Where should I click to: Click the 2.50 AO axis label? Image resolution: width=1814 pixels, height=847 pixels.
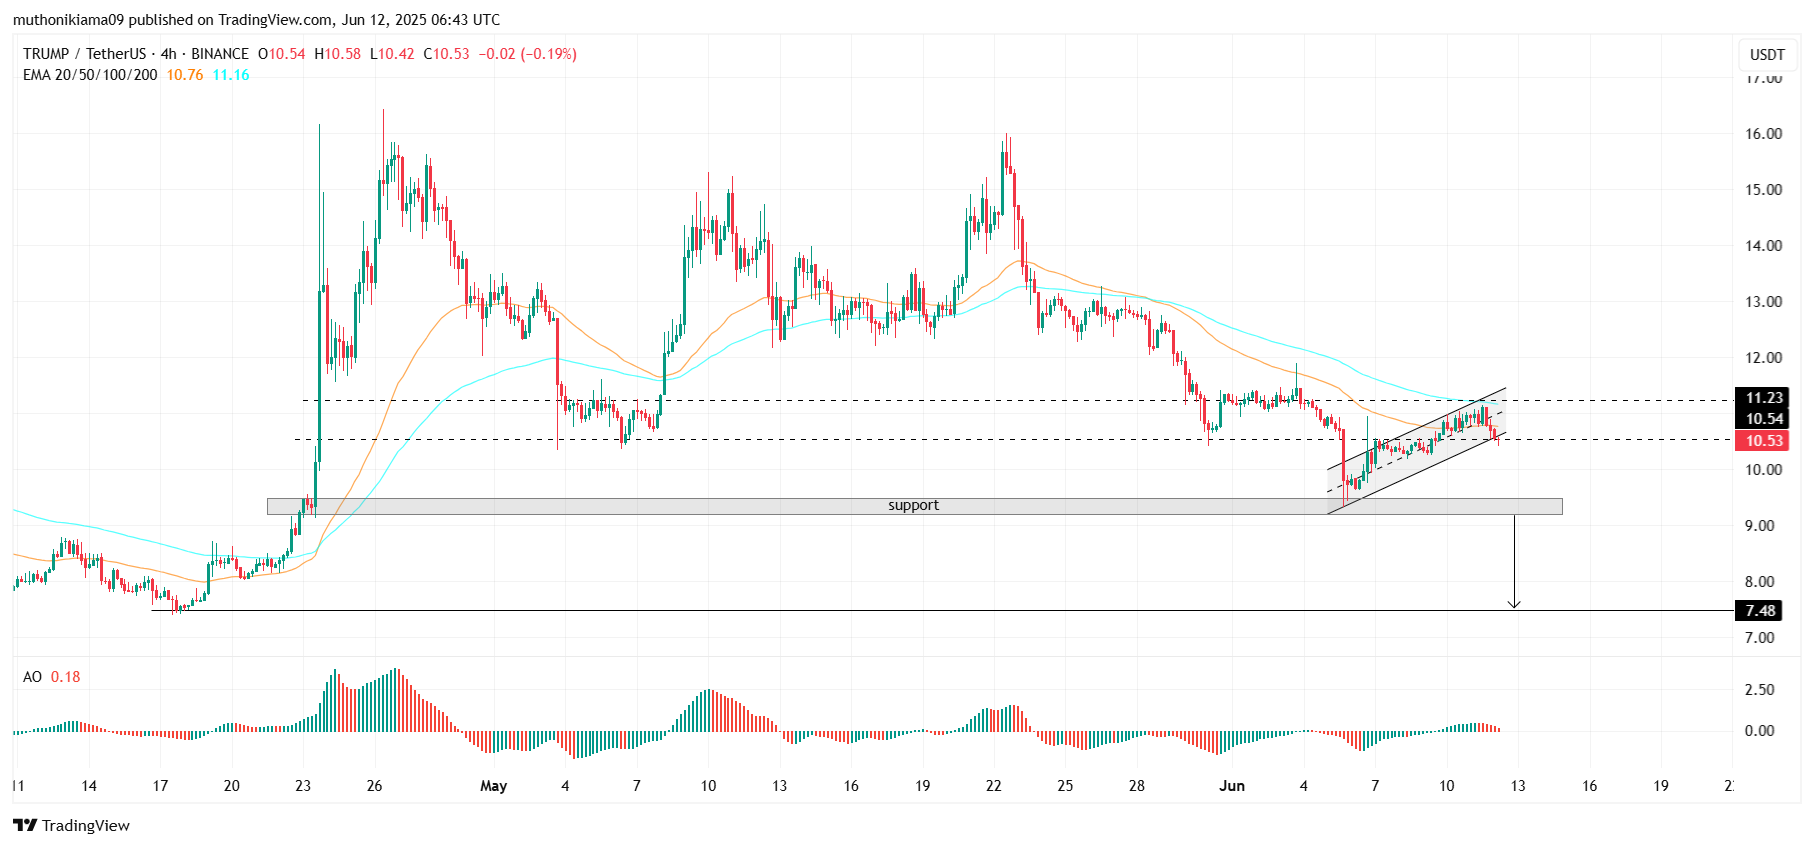[1759, 690]
